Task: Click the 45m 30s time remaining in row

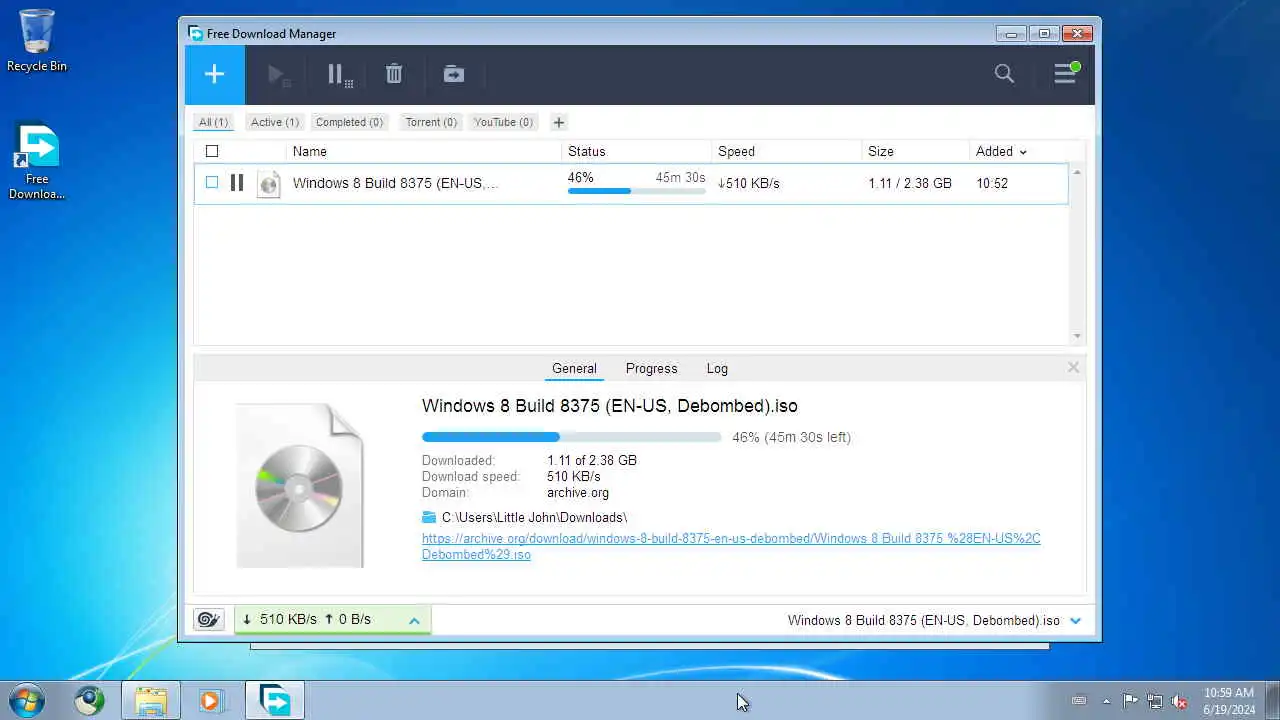Action: point(680,178)
